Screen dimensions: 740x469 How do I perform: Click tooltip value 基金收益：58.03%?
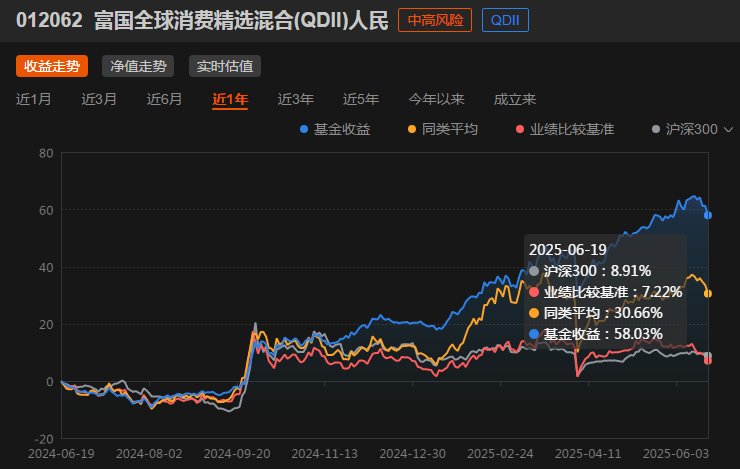[x=603, y=334]
